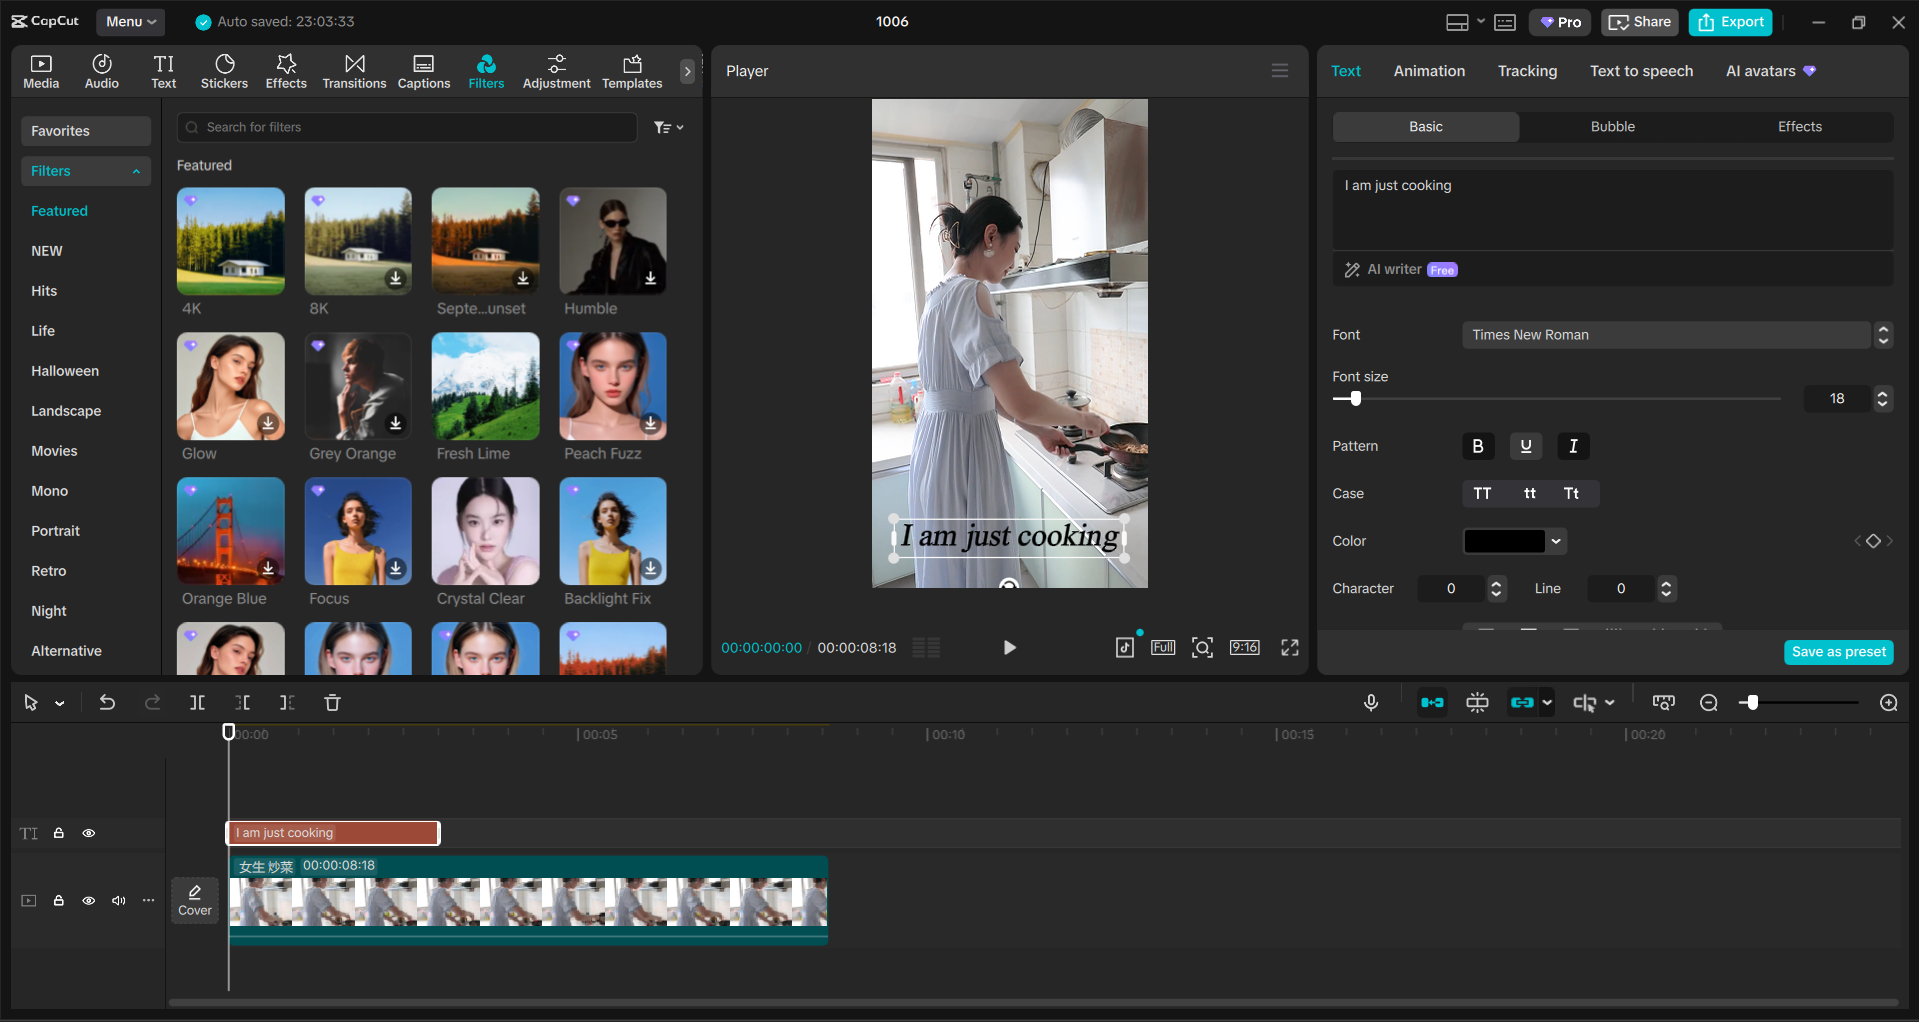Viewport: 1919px width, 1022px height.
Task: Open the Stickers panel
Action: pyautogui.click(x=224, y=70)
